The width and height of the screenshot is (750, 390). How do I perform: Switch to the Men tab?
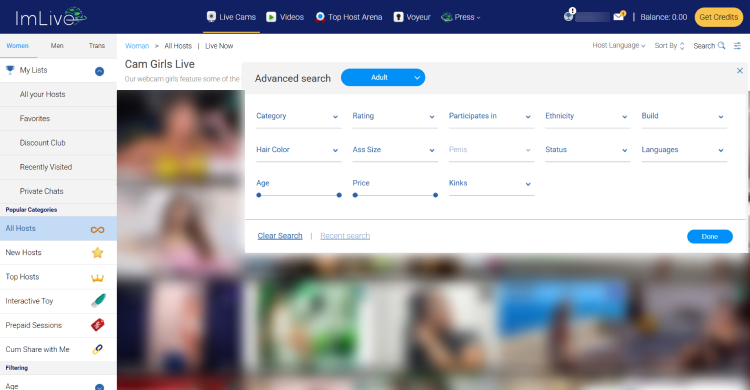57,45
